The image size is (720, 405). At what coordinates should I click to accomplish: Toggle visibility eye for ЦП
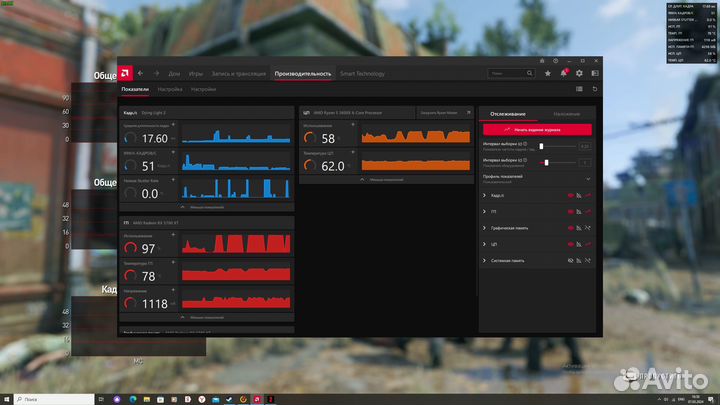click(x=570, y=244)
